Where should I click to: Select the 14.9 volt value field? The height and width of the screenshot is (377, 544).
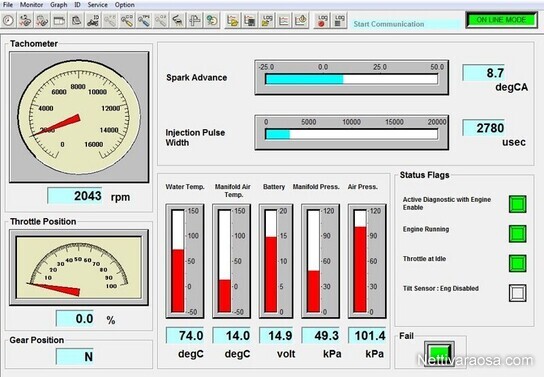coord(276,335)
